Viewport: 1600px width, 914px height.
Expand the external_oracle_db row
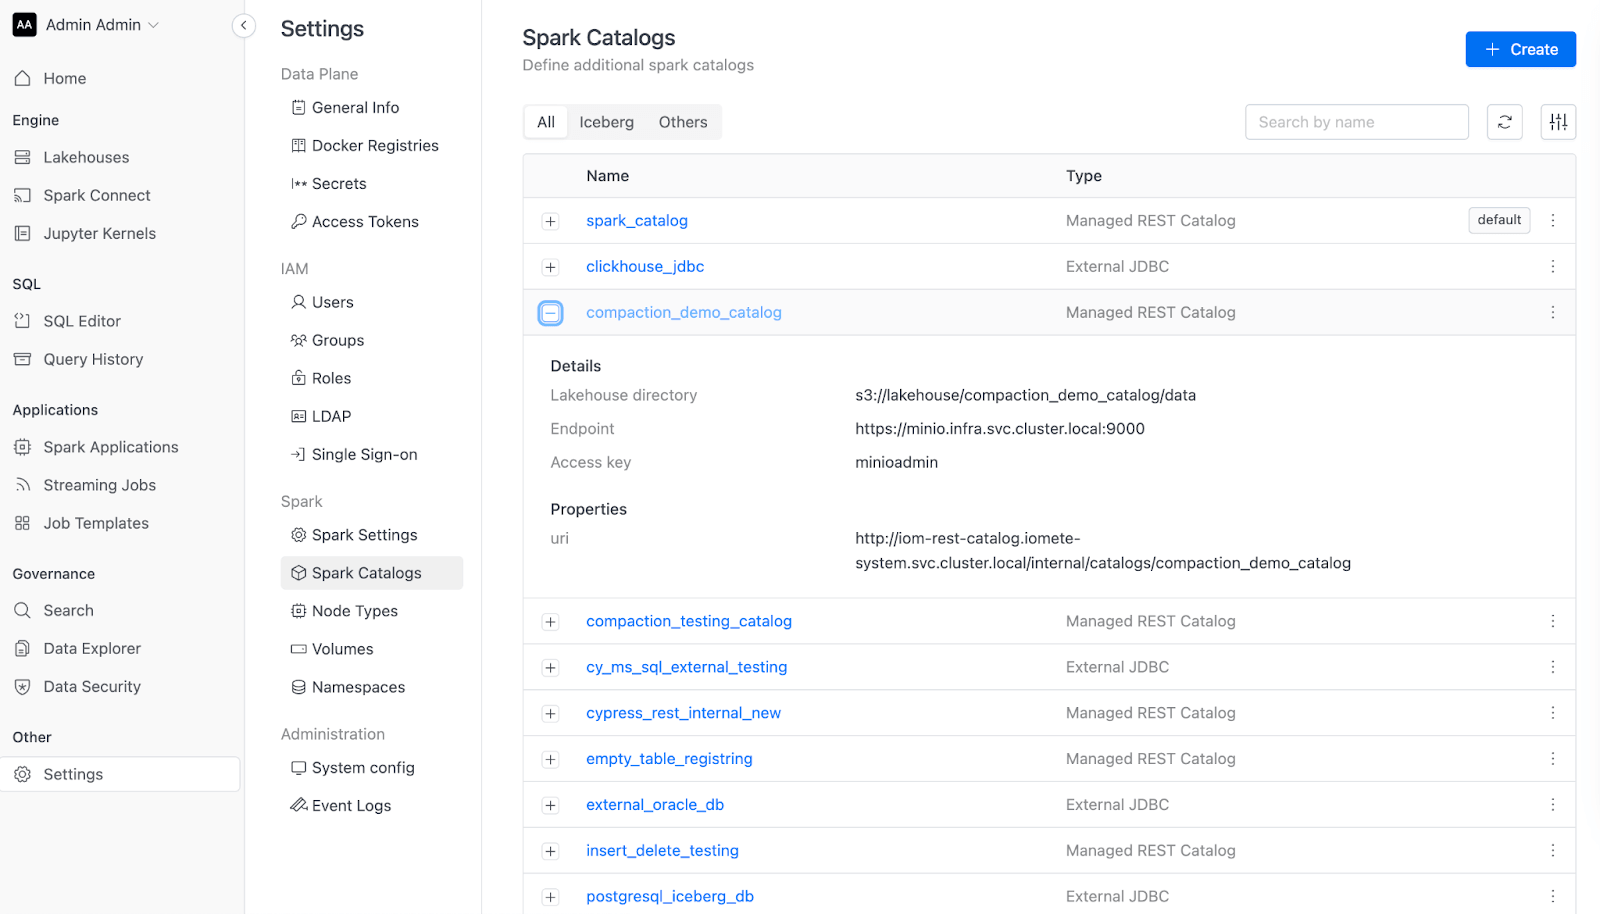[x=550, y=805]
